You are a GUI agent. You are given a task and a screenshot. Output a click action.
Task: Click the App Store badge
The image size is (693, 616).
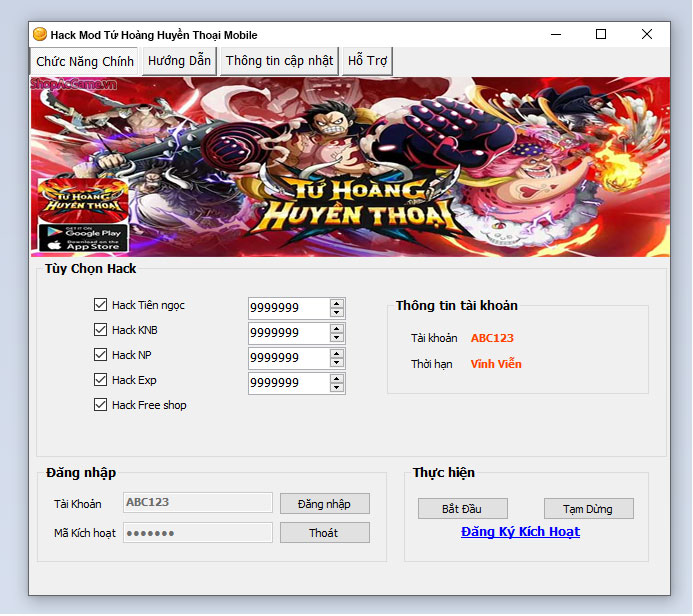point(84,245)
